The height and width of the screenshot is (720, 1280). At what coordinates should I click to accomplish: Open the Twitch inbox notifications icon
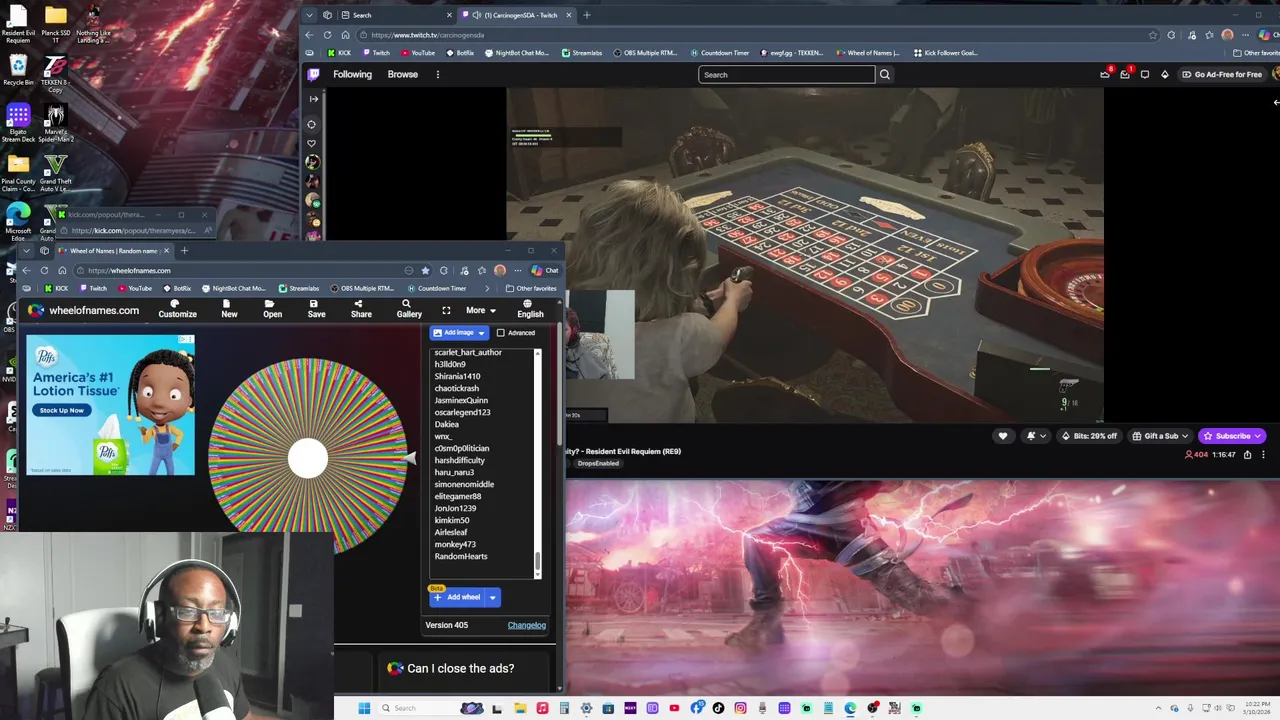pyautogui.click(x=1125, y=74)
